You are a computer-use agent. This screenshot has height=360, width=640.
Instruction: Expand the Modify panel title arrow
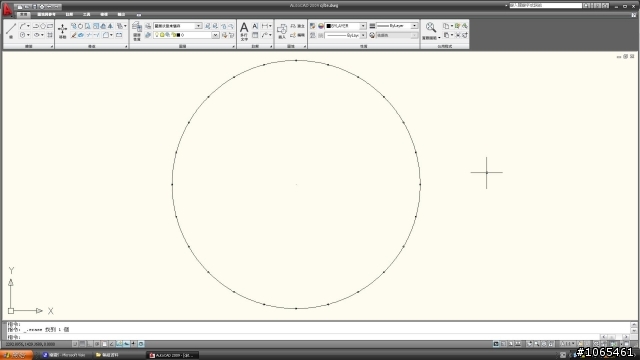tap(126, 47)
